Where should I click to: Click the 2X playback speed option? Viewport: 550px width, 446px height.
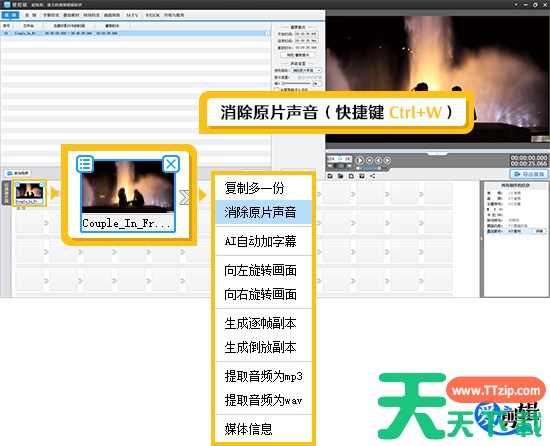pyautogui.click(x=348, y=159)
